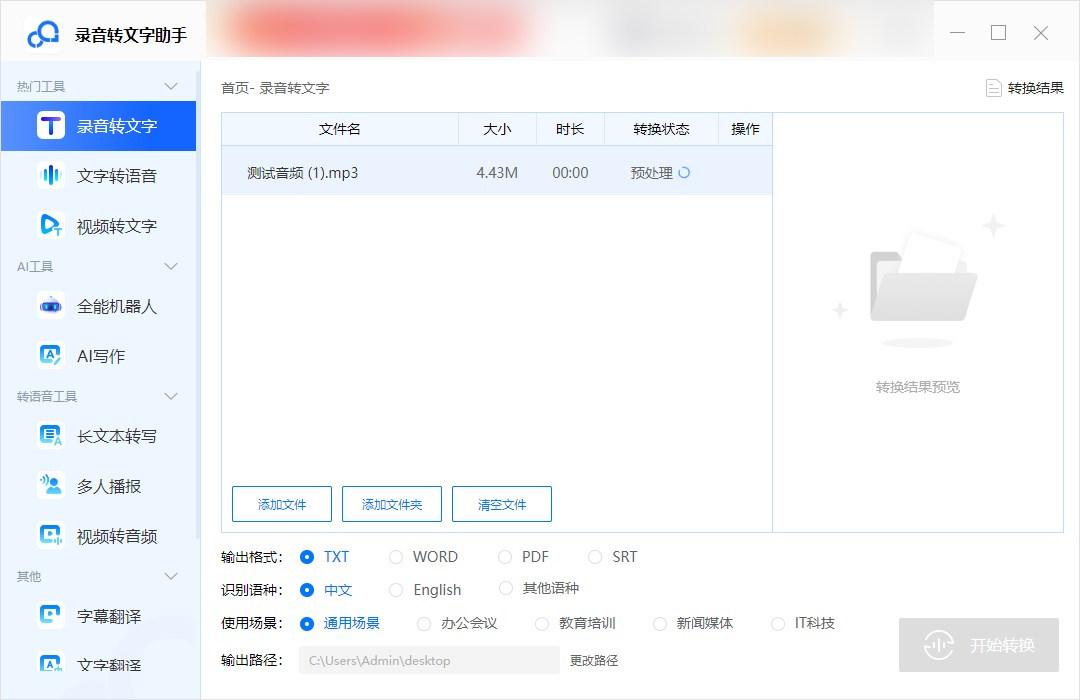Click the AI写作 icon
The width and height of the screenshot is (1080, 700).
(50, 356)
